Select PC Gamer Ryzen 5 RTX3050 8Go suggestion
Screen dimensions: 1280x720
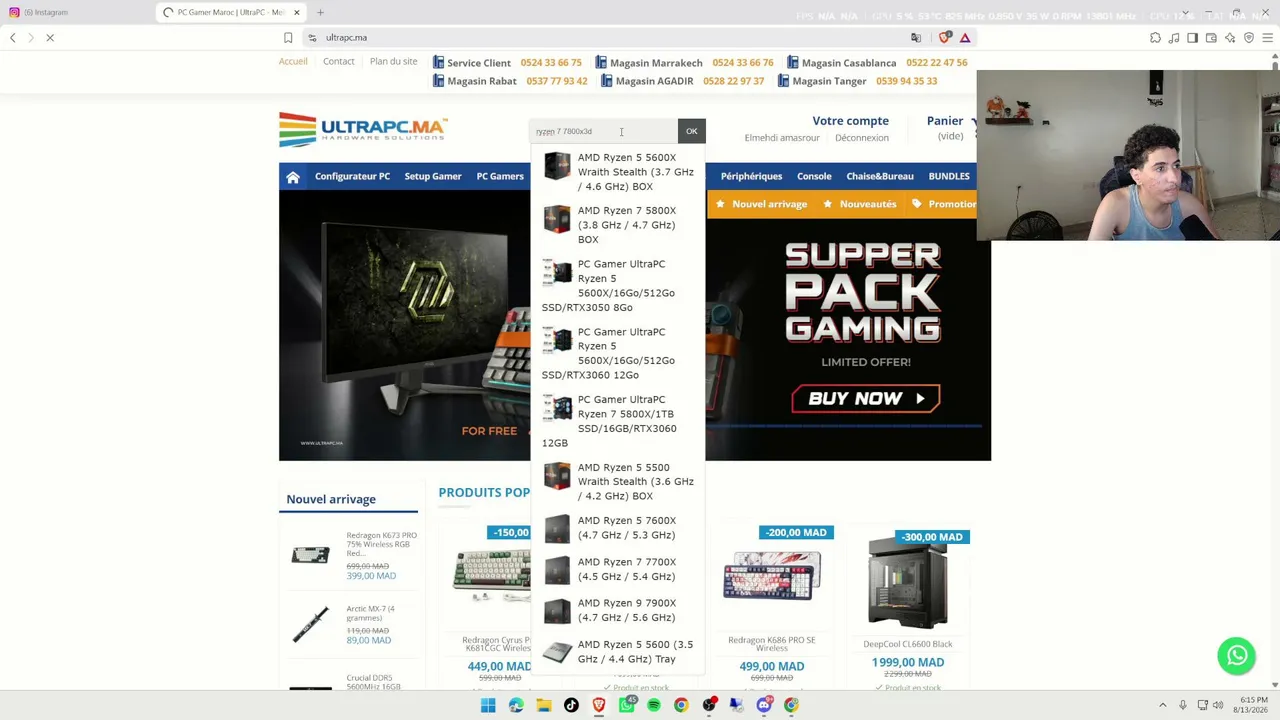pos(617,286)
